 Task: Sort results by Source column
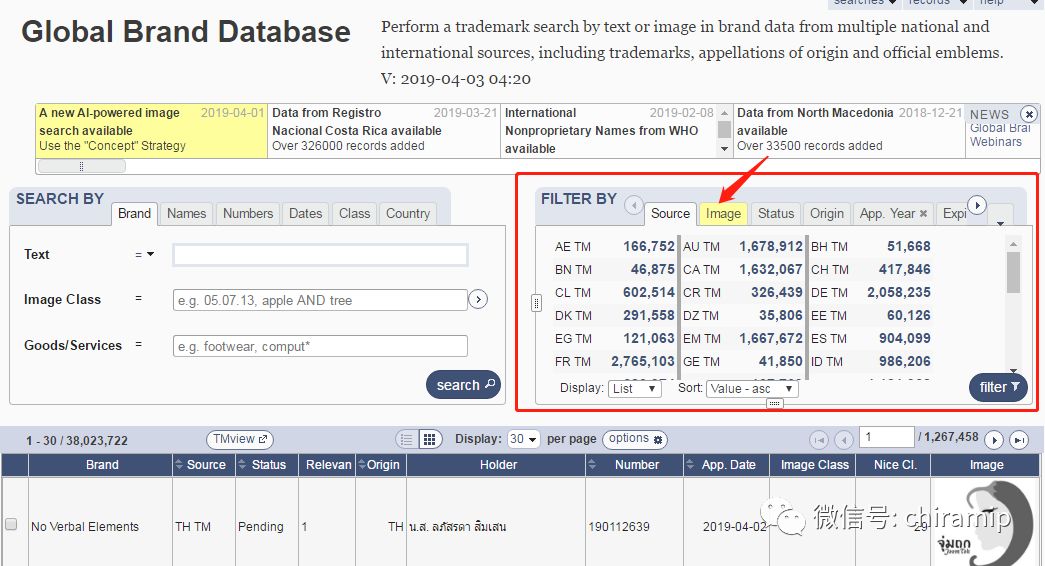(205, 465)
